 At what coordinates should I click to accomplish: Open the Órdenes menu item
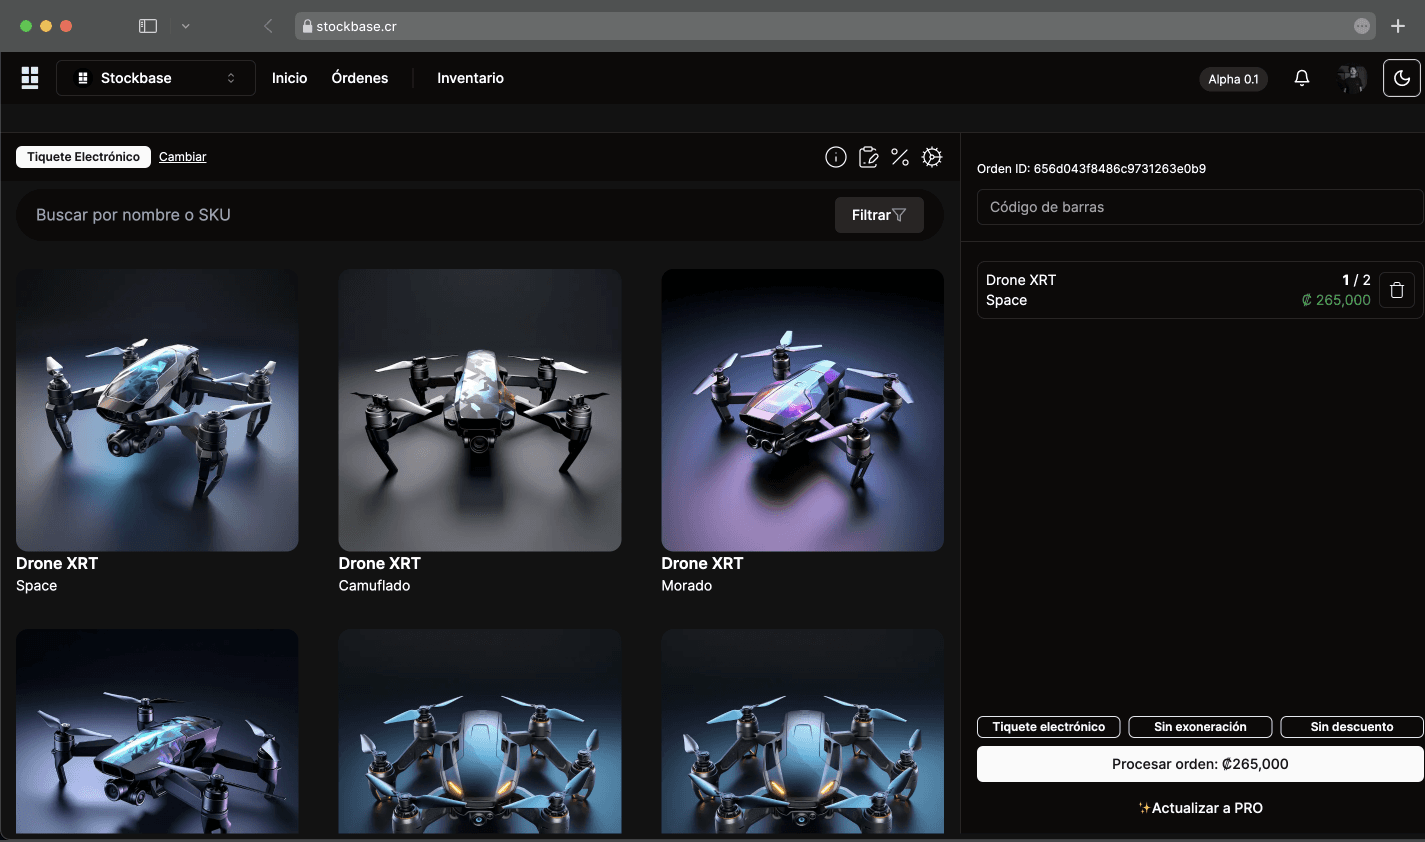pos(360,78)
